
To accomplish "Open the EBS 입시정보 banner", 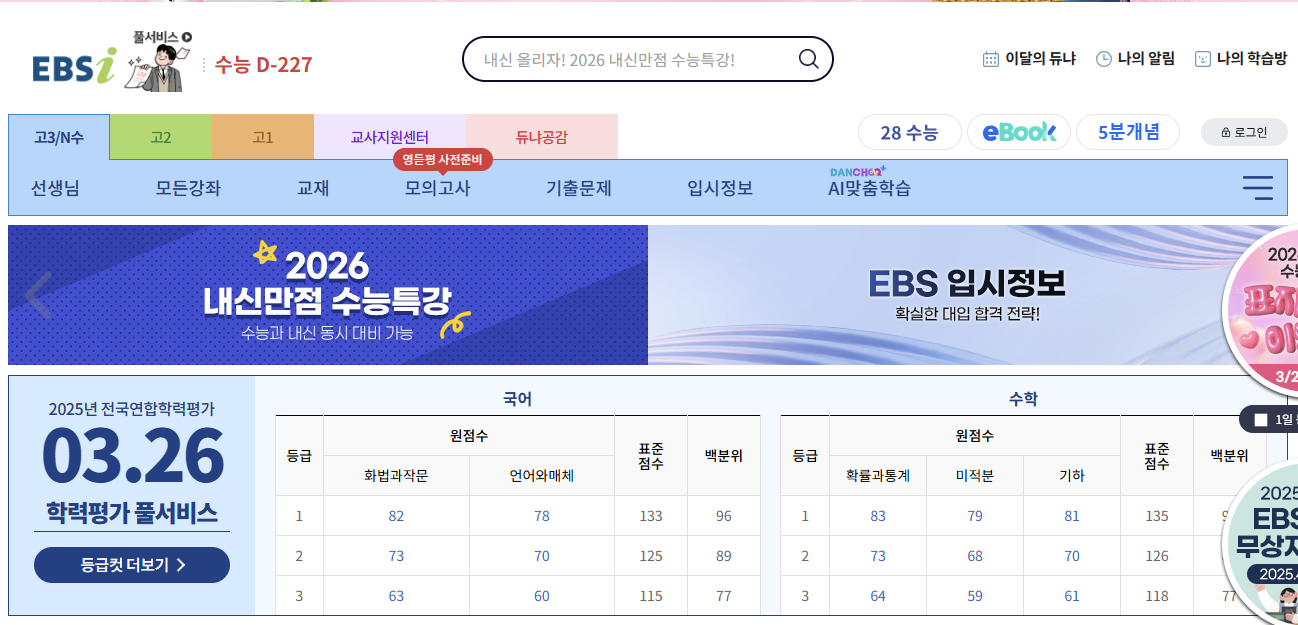I will [967, 295].
